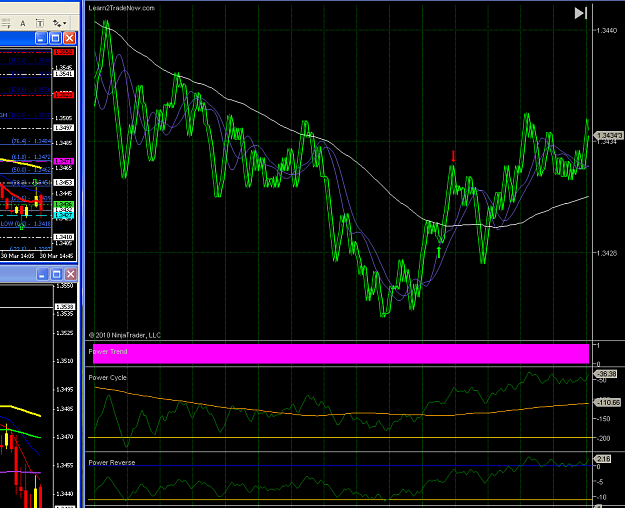Click white price tag 1.3541 in left chart
The height and width of the screenshot is (508, 625).
coord(64,74)
